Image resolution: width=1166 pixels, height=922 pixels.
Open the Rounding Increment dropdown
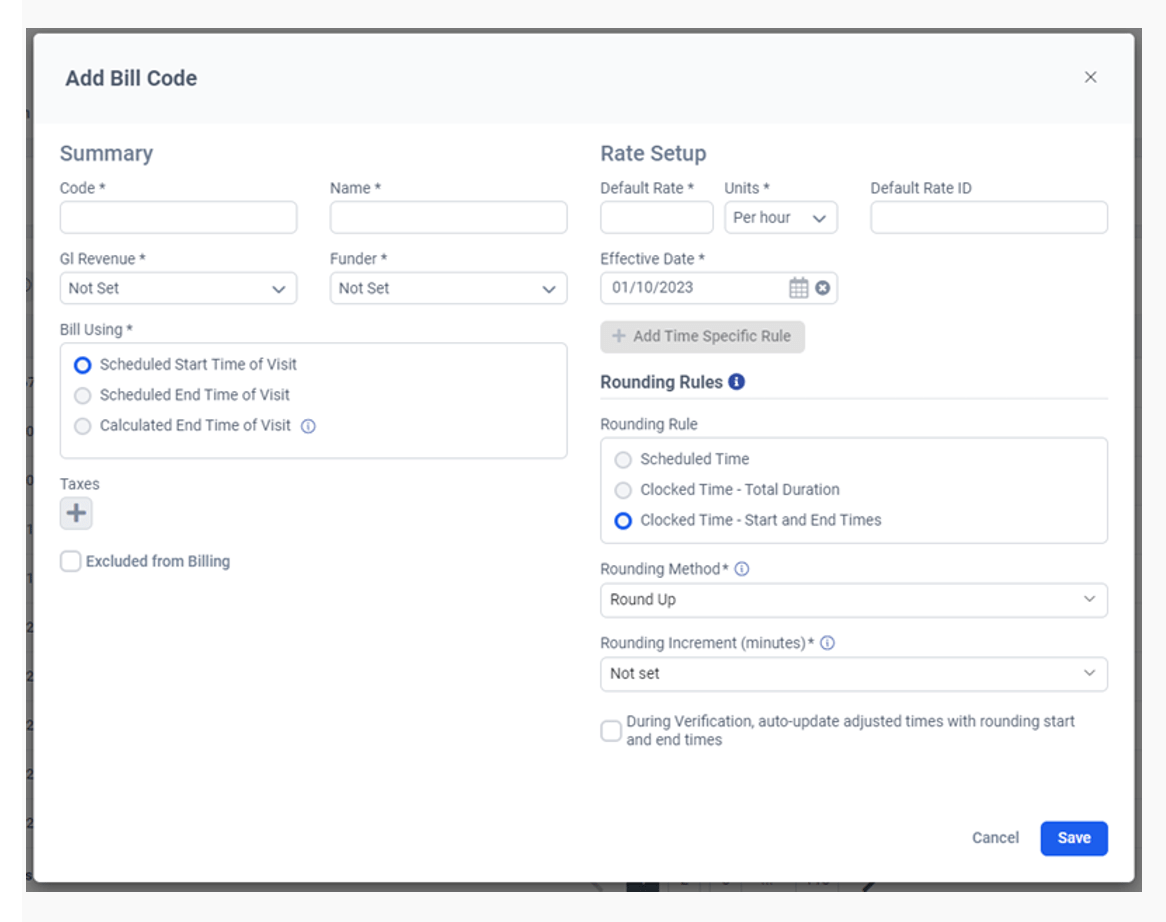click(855, 674)
